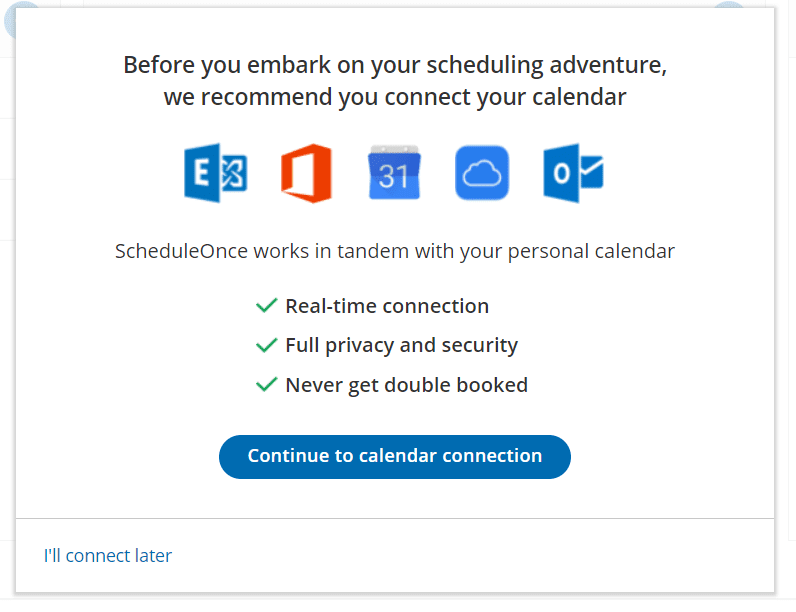Continue to calendar connection

pos(395,457)
